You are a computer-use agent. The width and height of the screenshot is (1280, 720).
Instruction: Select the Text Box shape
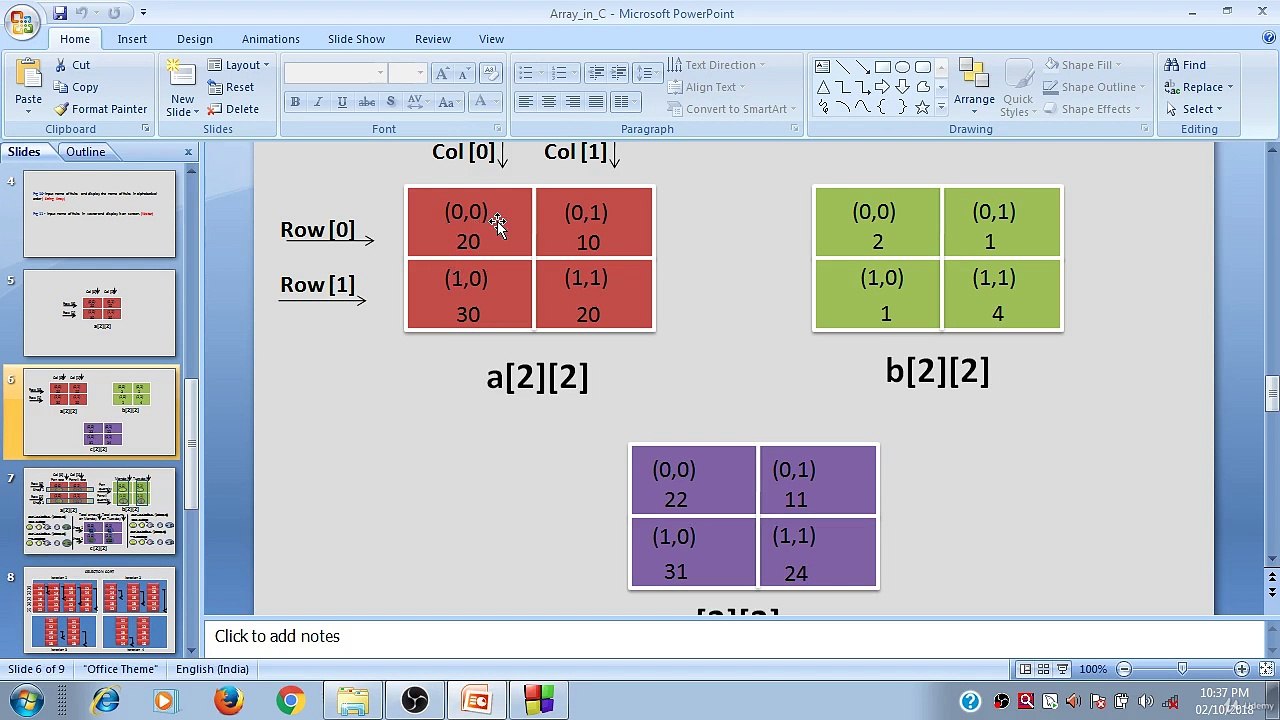click(822, 67)
